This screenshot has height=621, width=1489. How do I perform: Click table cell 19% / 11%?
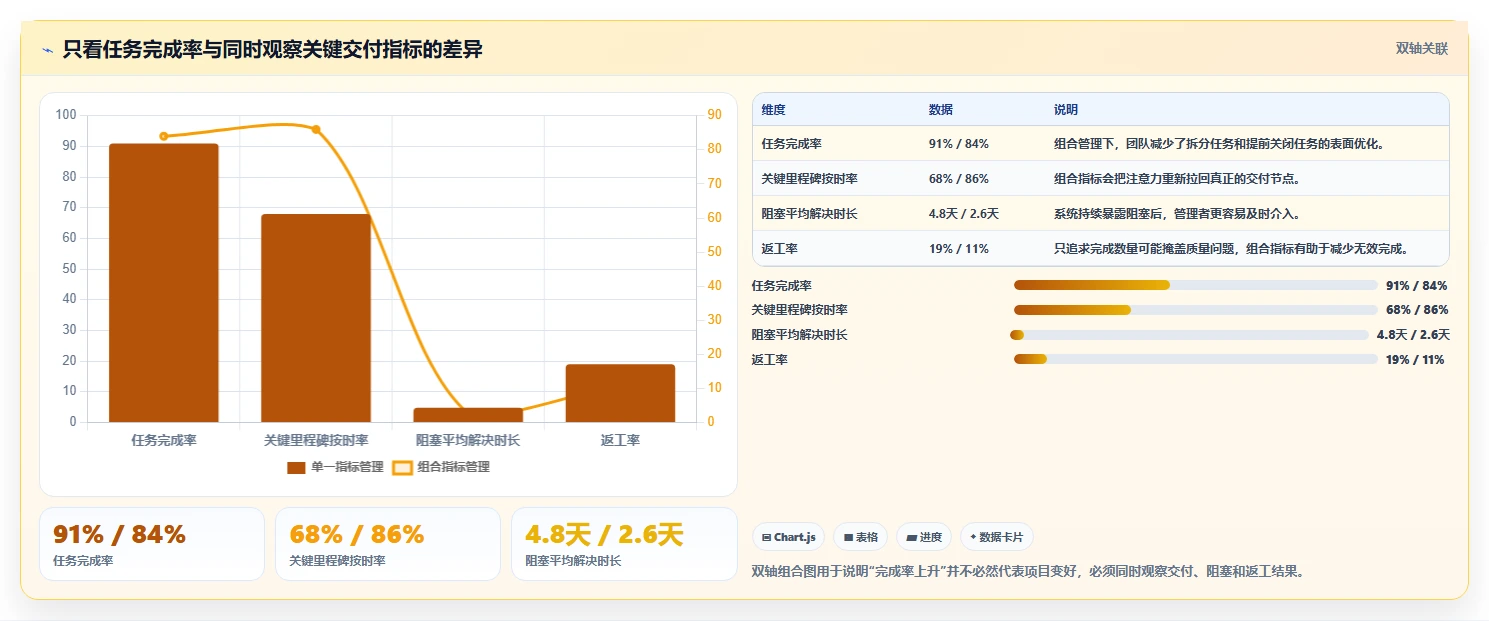tap(958, 249)
